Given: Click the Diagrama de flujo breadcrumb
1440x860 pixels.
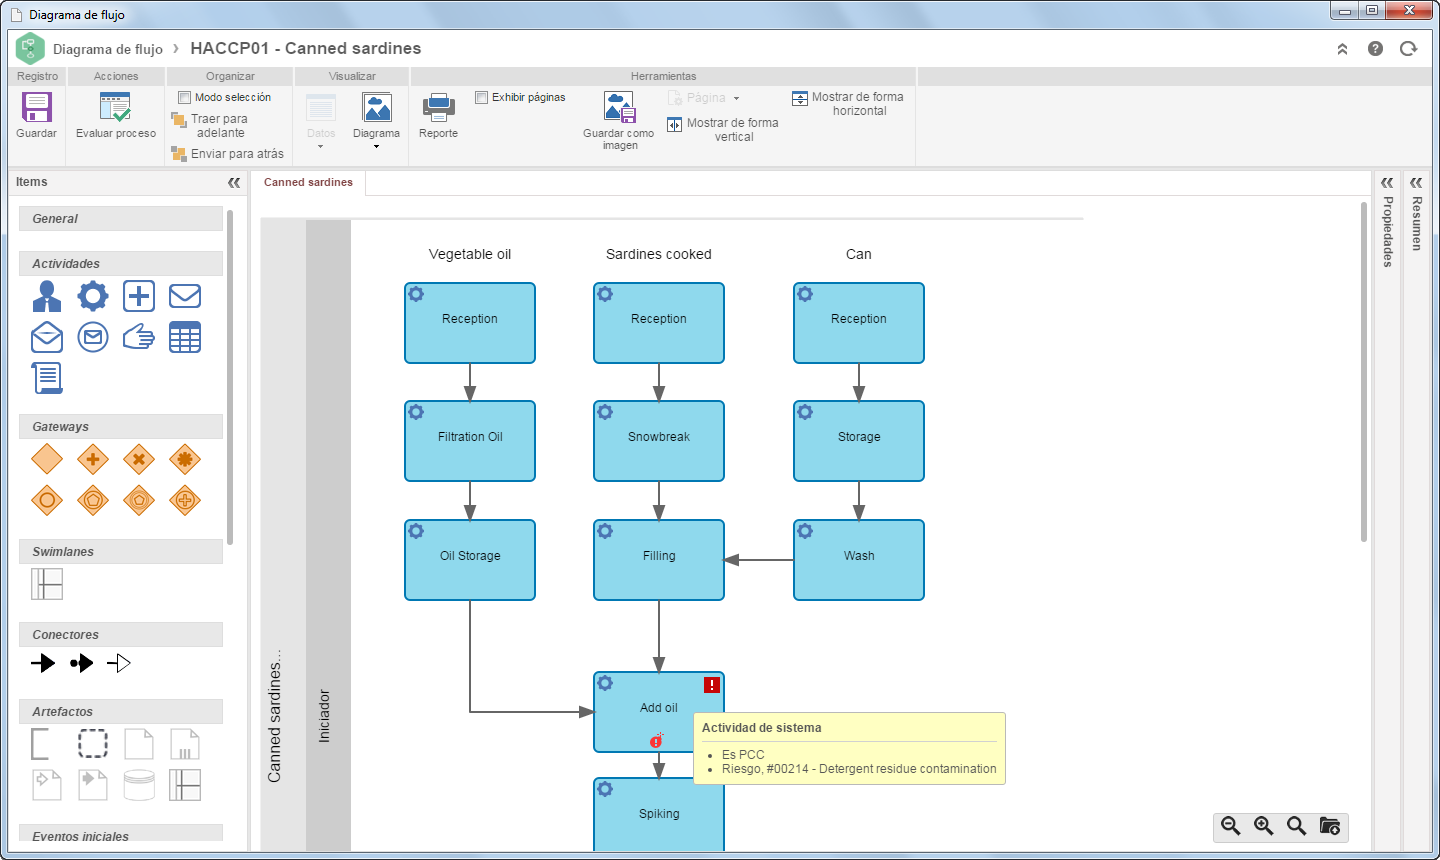Looking at the screenshot, I should tap(108, 49).
